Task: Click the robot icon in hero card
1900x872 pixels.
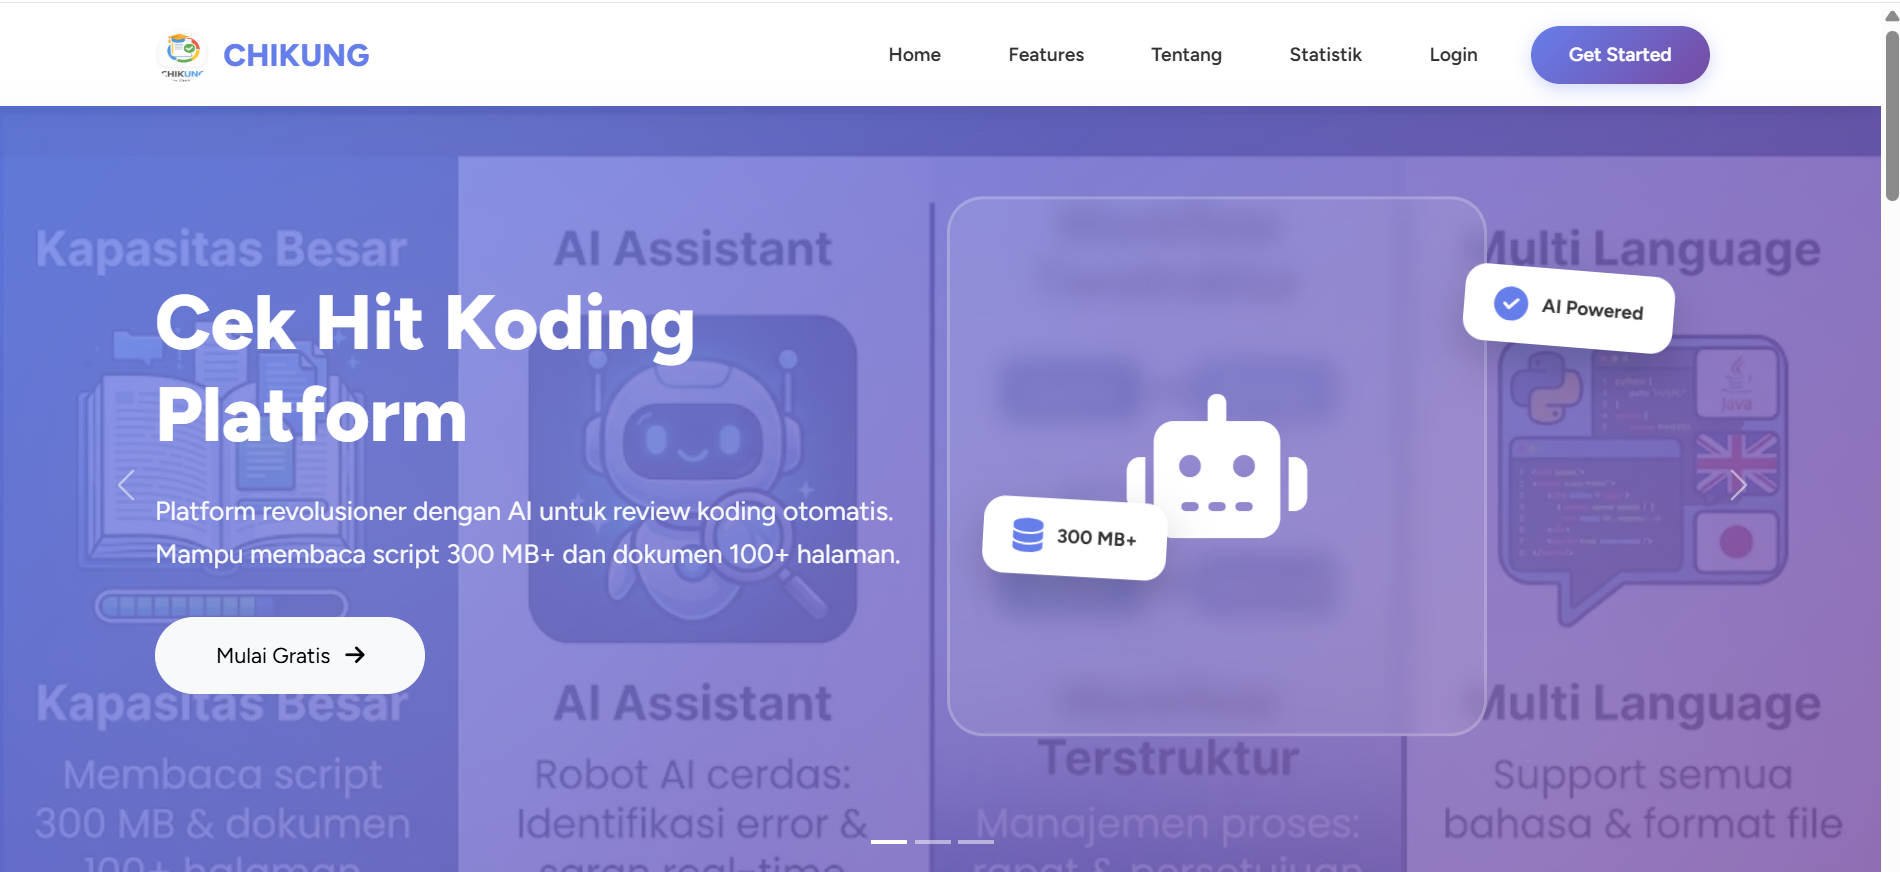Action: pos(1217,468)
